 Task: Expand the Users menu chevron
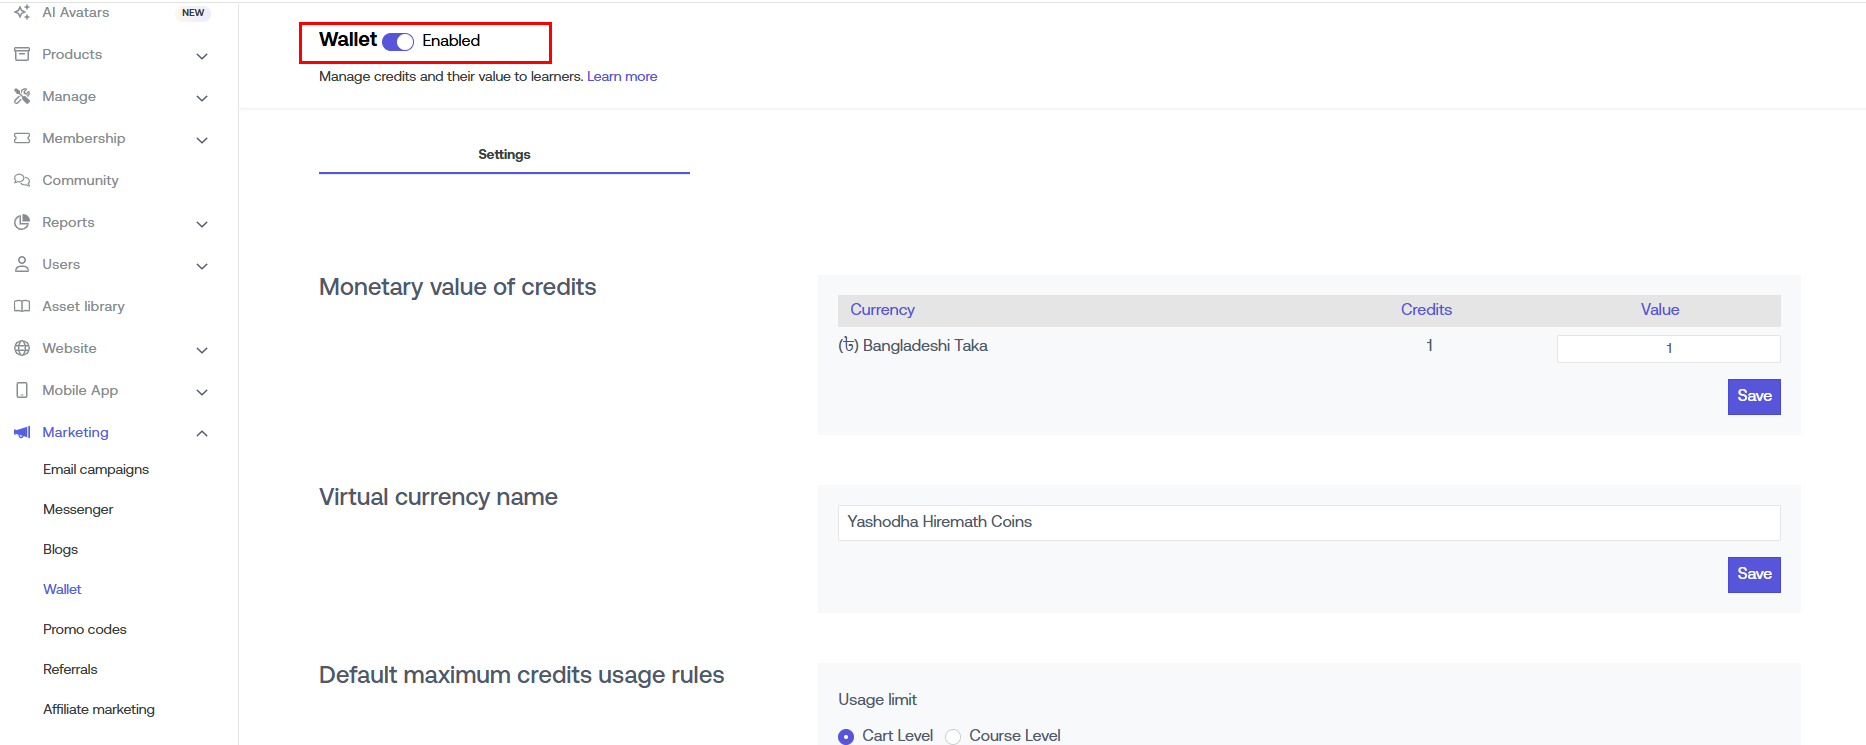point(202,266)
